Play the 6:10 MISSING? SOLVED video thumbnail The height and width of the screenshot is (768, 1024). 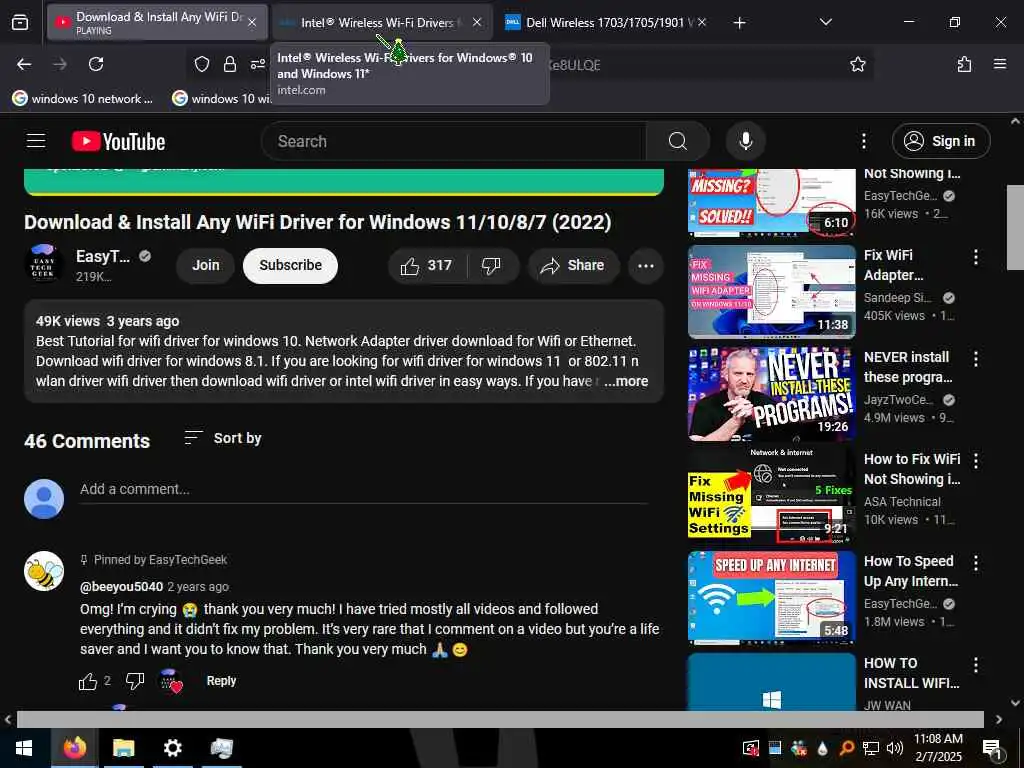pos(772,202)
